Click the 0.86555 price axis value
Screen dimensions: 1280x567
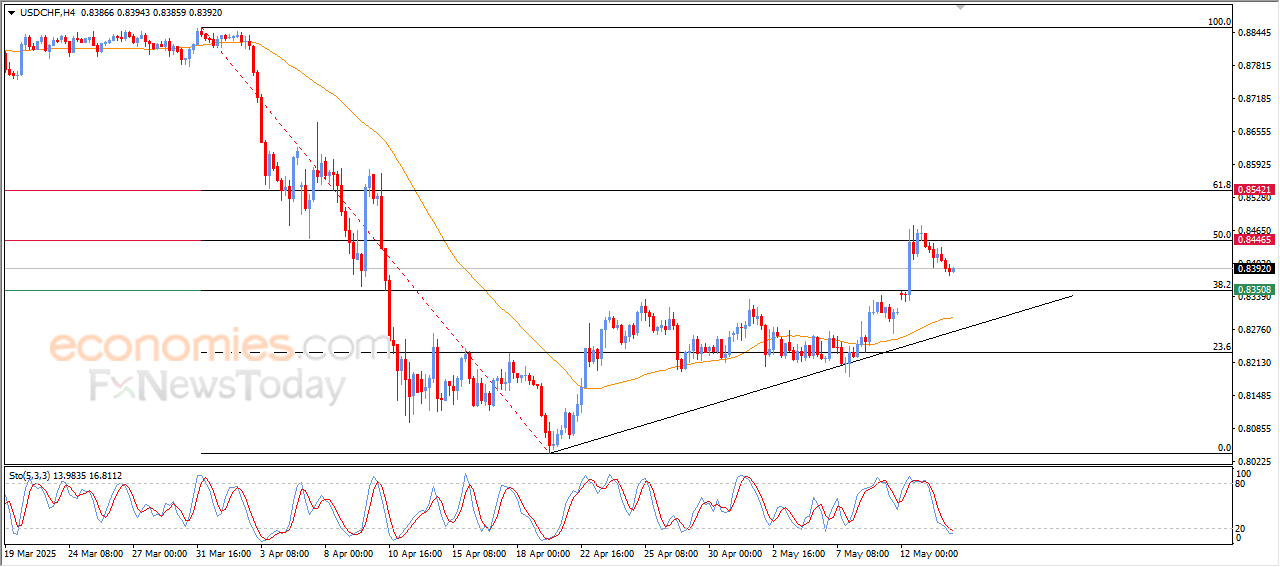click(1256, 132)
